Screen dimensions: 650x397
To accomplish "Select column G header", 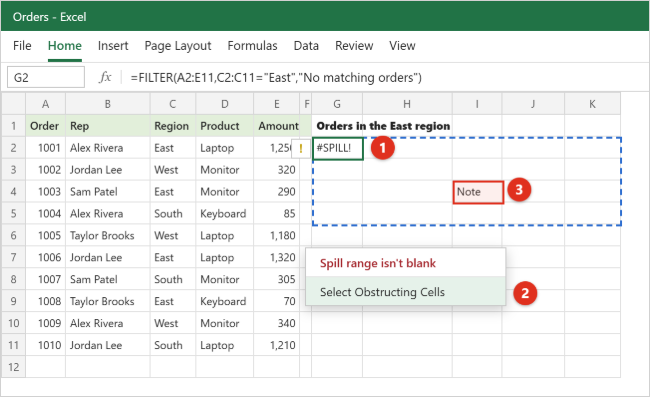I will click(x=337, y=104).
